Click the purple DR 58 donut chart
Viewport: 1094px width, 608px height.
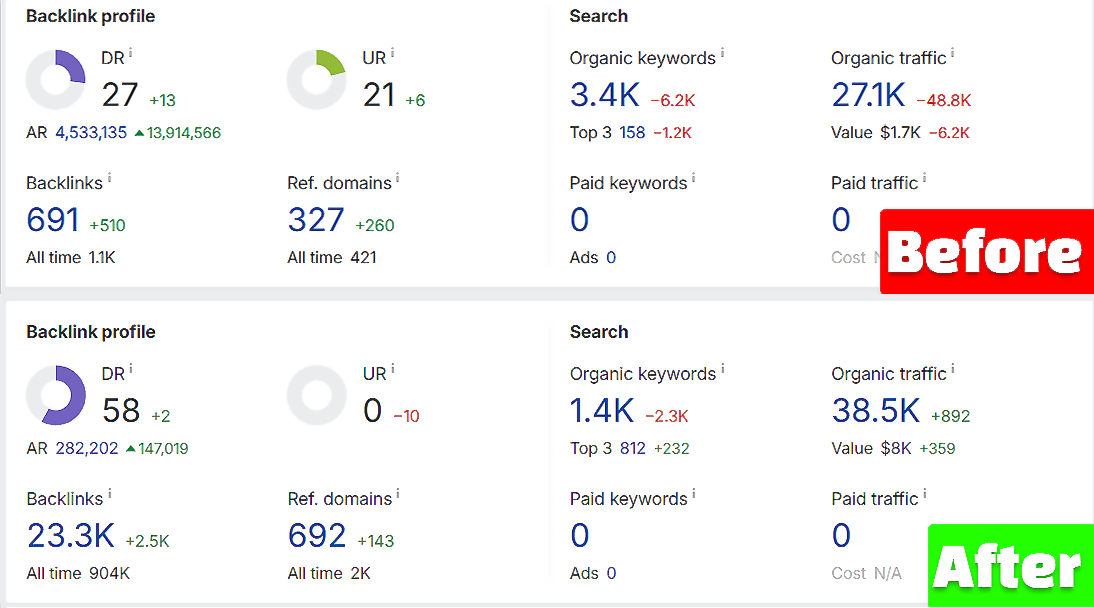[x=56, y=395]
